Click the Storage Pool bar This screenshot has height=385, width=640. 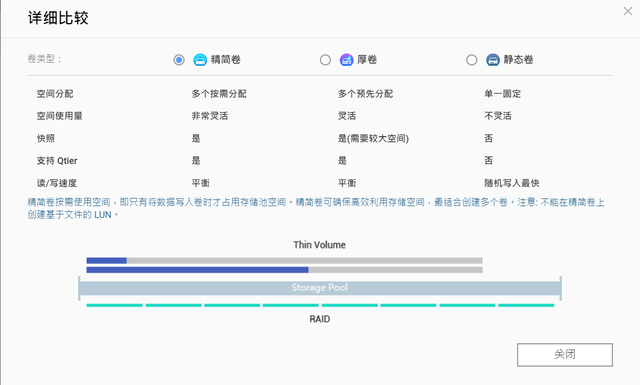320,288
